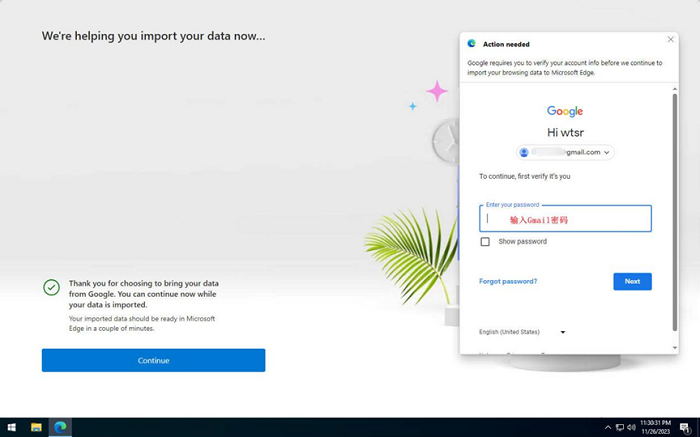The height and width of the screenshot is (437, 700).
Task: Show hidden system tray icons
Action: (608, 428)
